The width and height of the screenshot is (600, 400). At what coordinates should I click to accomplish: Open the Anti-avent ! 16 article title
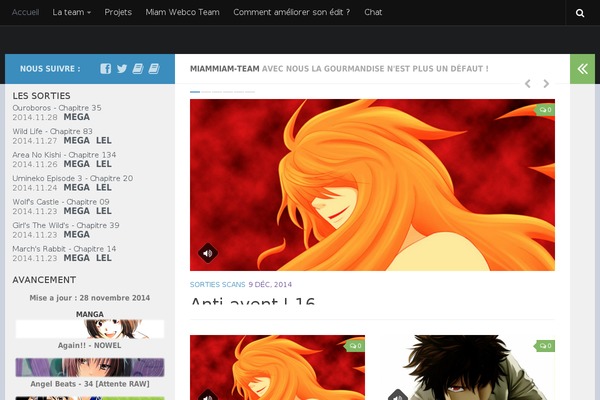(x=253, y=300)
